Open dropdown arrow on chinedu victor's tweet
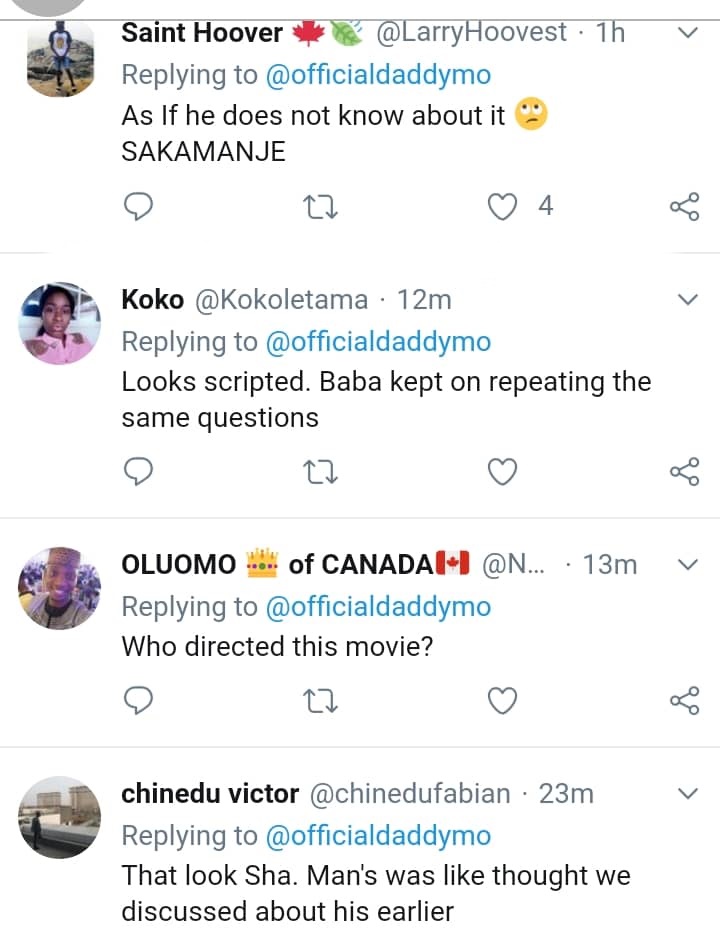Image resolution: width=720 pixels, height=948 pixels. tap(687, 794)
